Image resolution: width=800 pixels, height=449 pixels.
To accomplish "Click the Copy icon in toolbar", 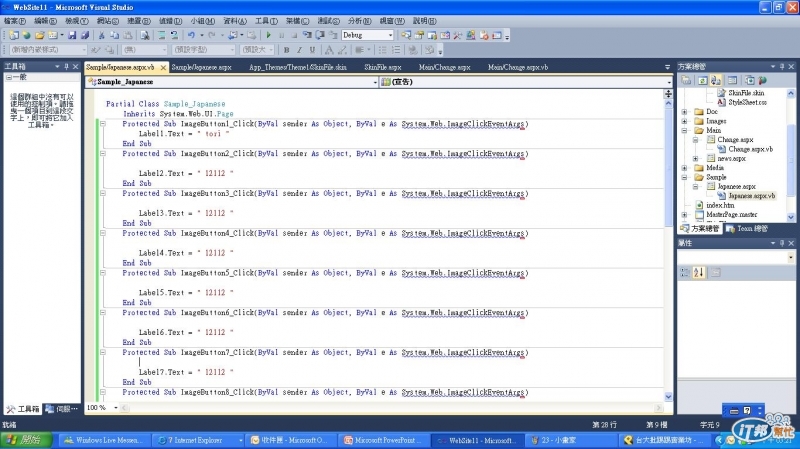I will (x=115, y=35).
